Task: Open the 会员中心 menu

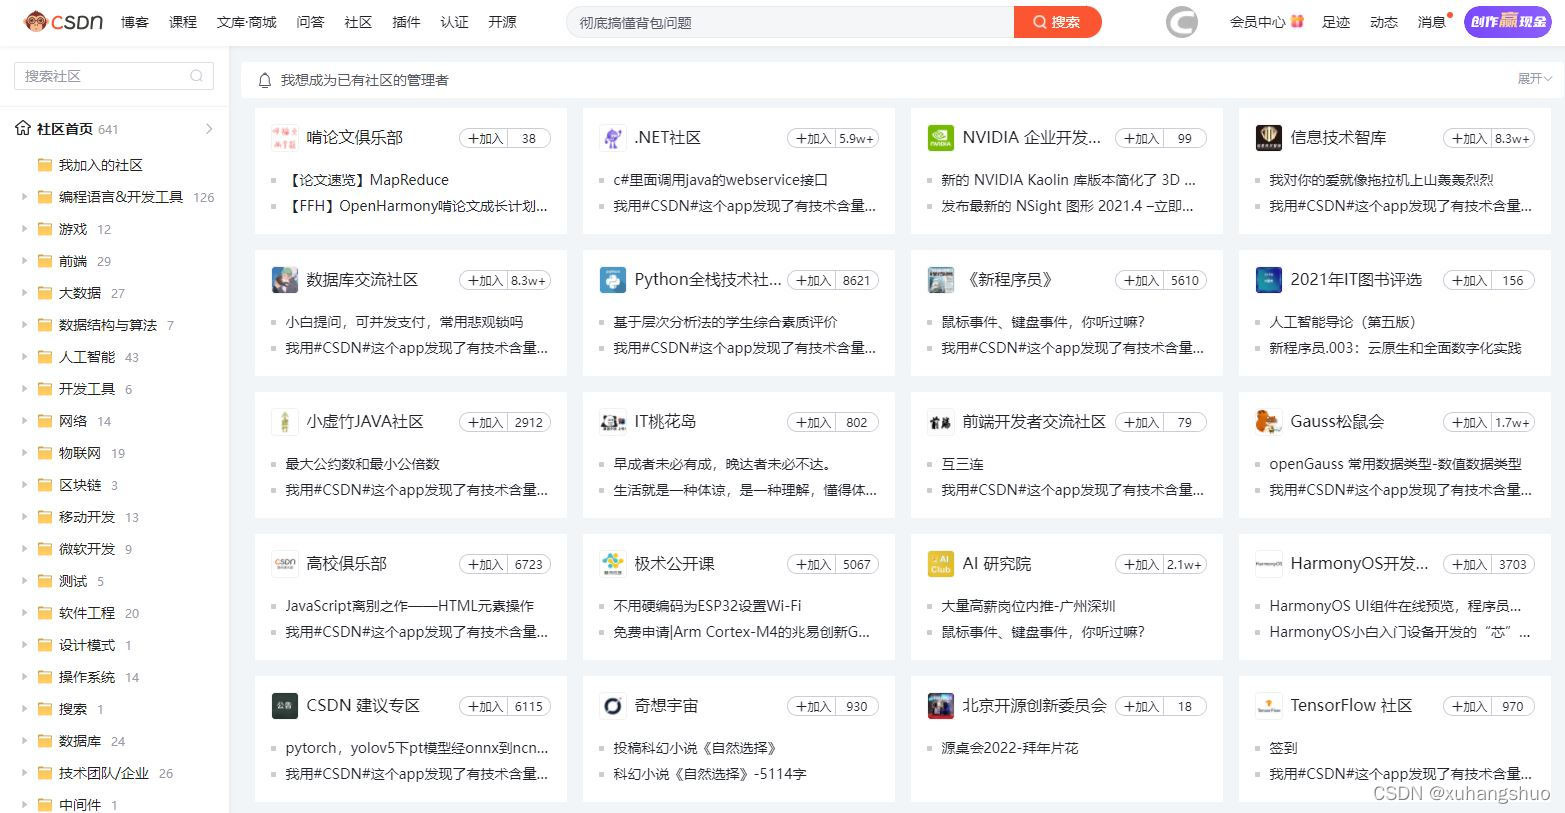Action: click(x=1266, y=22)
